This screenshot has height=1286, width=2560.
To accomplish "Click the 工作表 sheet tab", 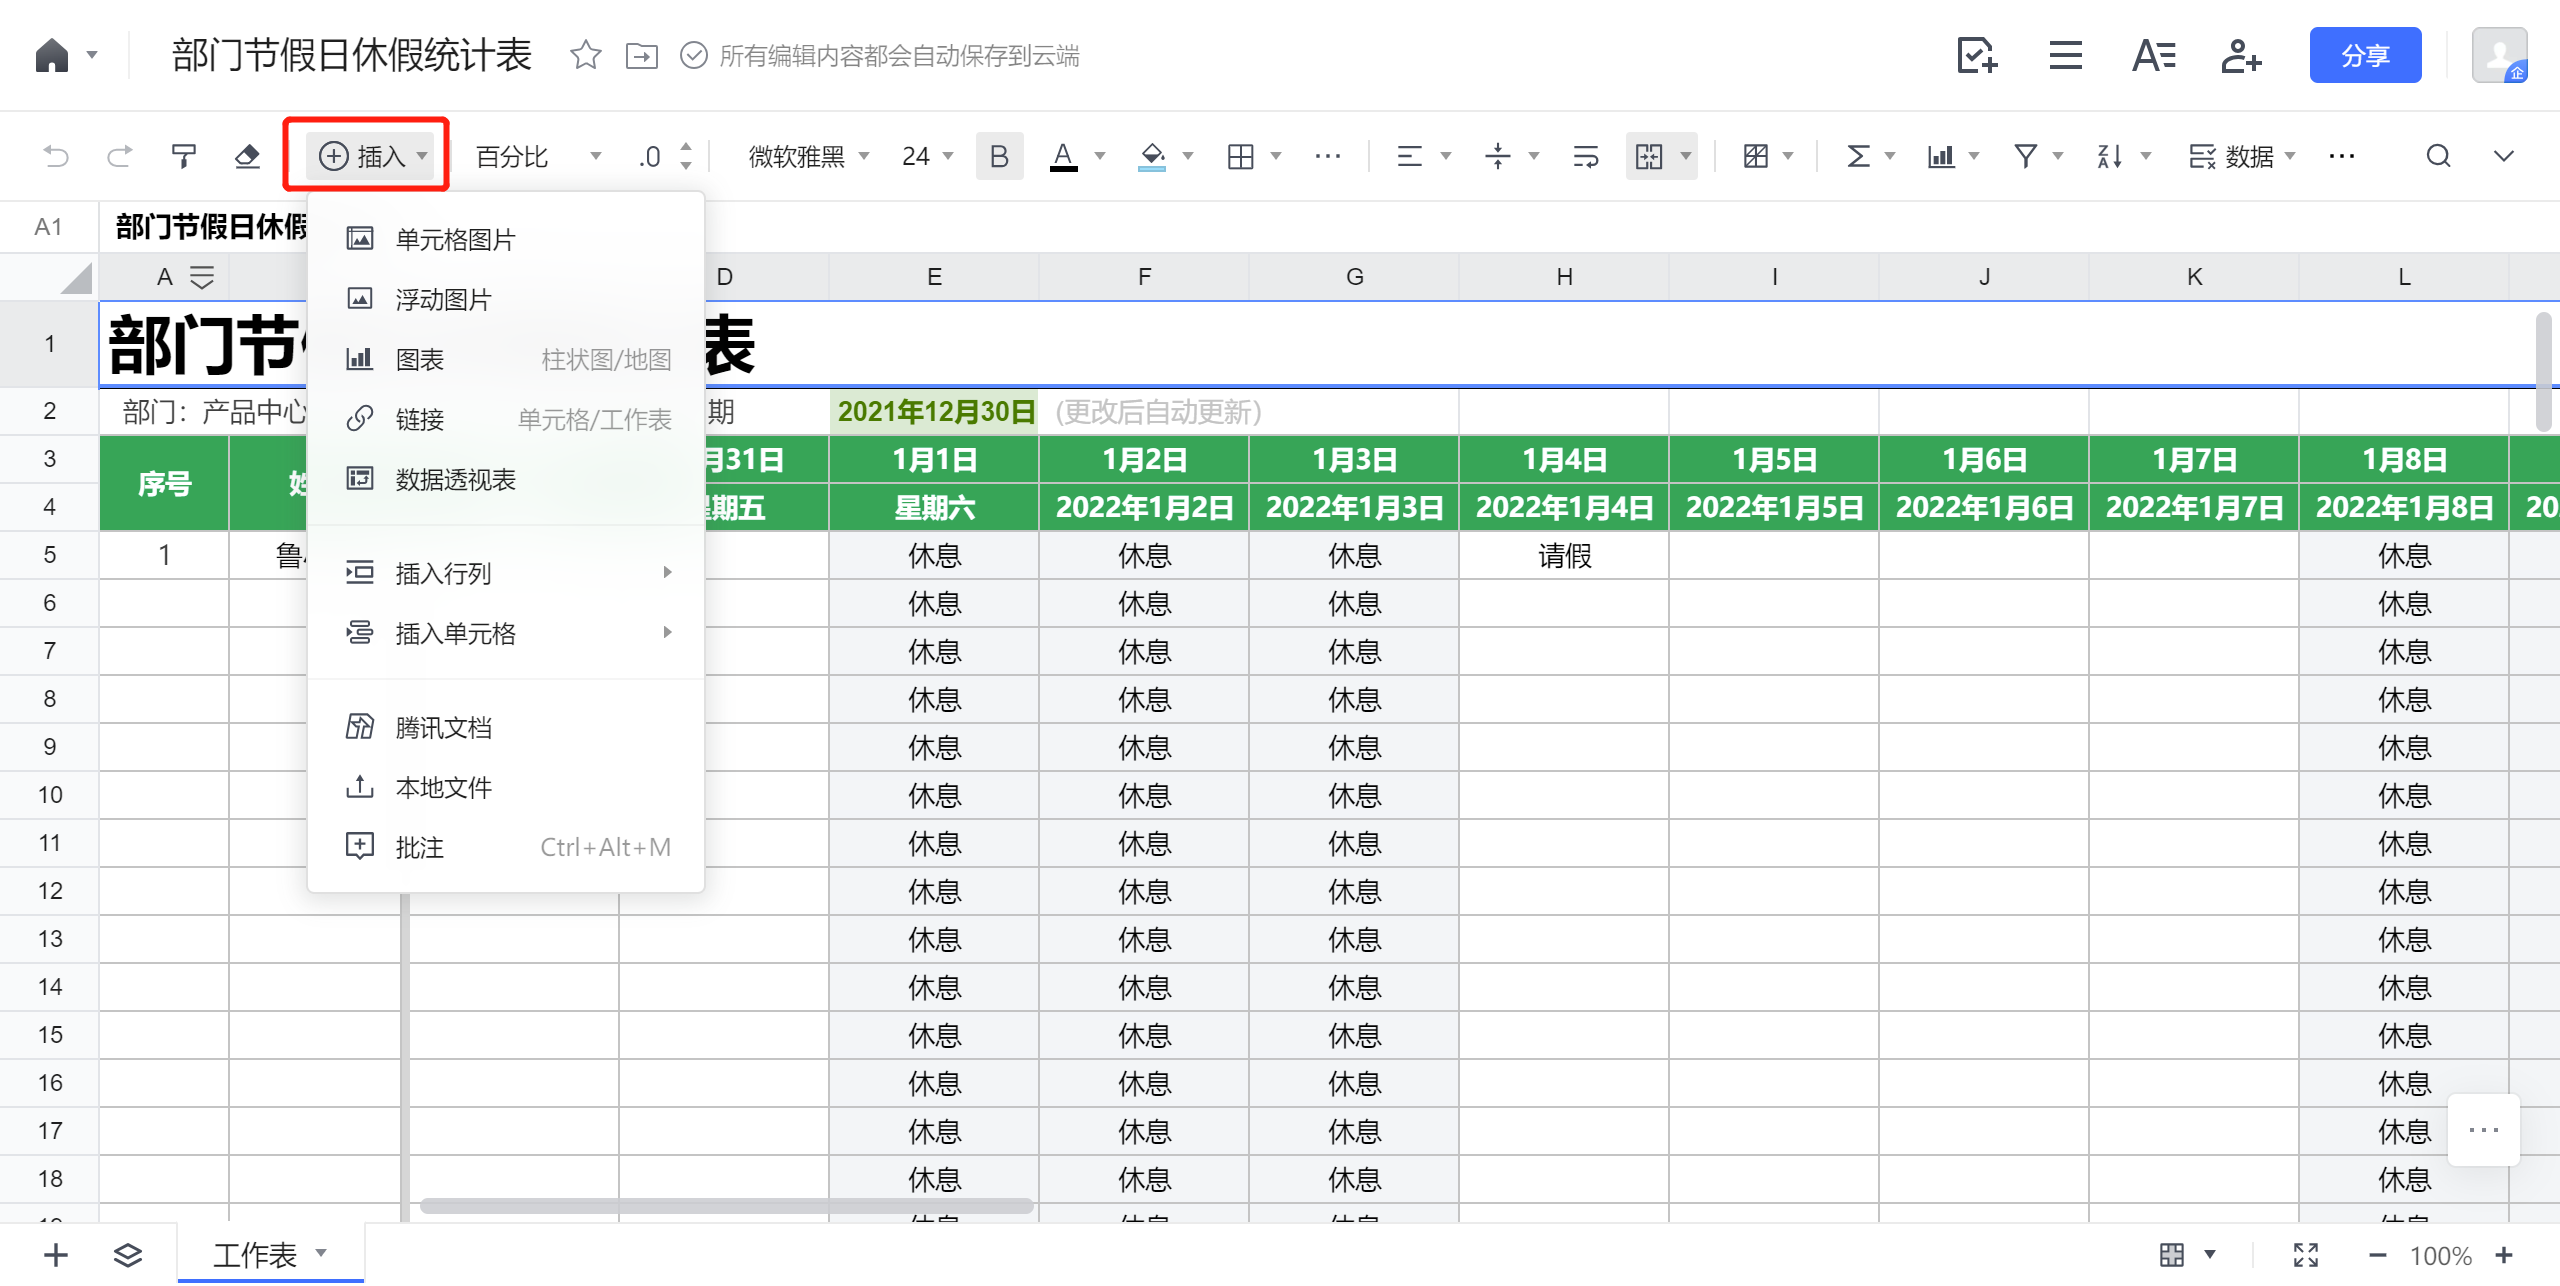I will (x=256, y=1254).
